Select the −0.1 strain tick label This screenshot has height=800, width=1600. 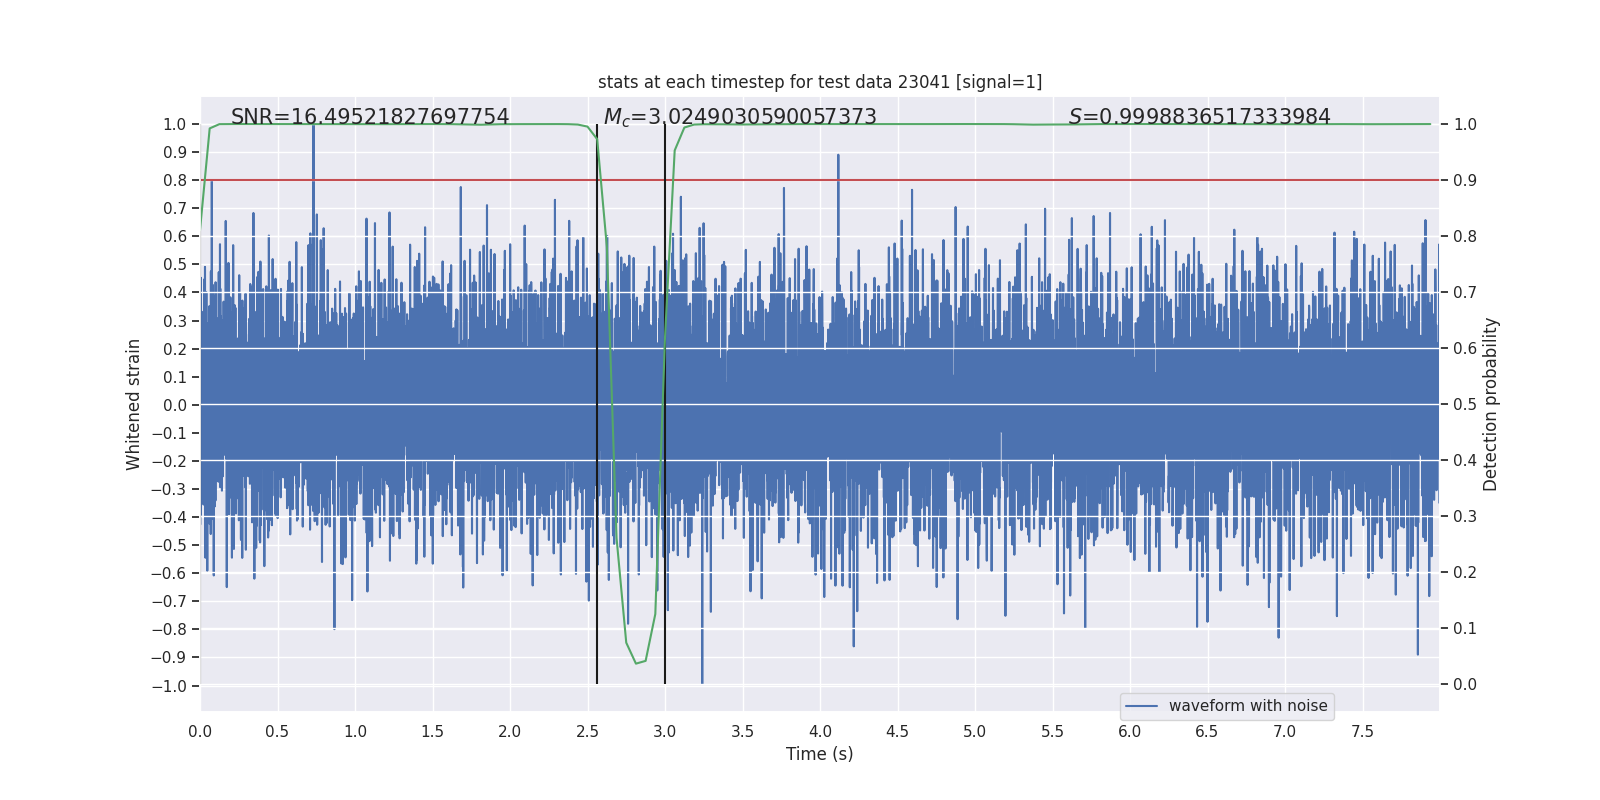pos(169,433)
